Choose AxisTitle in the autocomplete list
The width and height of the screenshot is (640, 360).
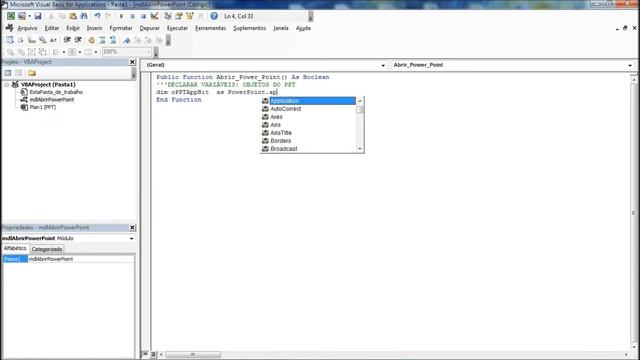pyautogui.click(x=309, y=133)
